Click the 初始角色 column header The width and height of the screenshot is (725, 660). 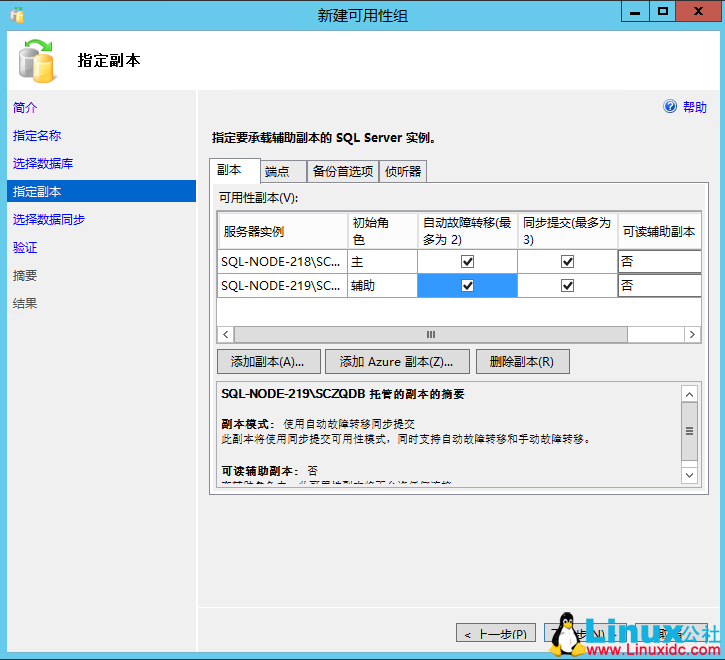(382, 231)
